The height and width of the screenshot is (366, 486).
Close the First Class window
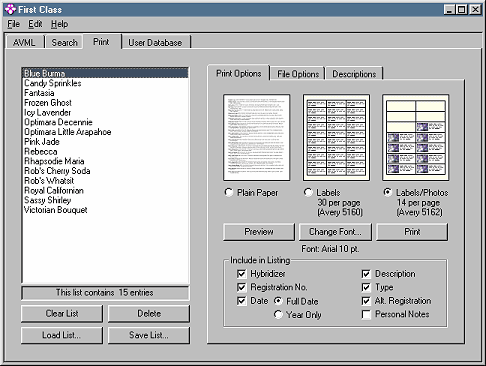475,10
